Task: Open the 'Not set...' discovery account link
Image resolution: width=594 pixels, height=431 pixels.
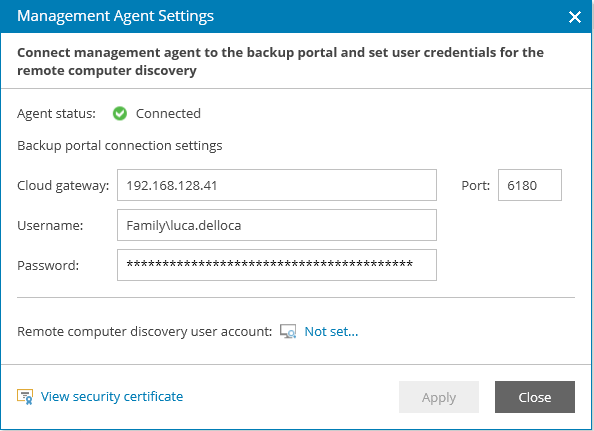Action: coord(331,331)
